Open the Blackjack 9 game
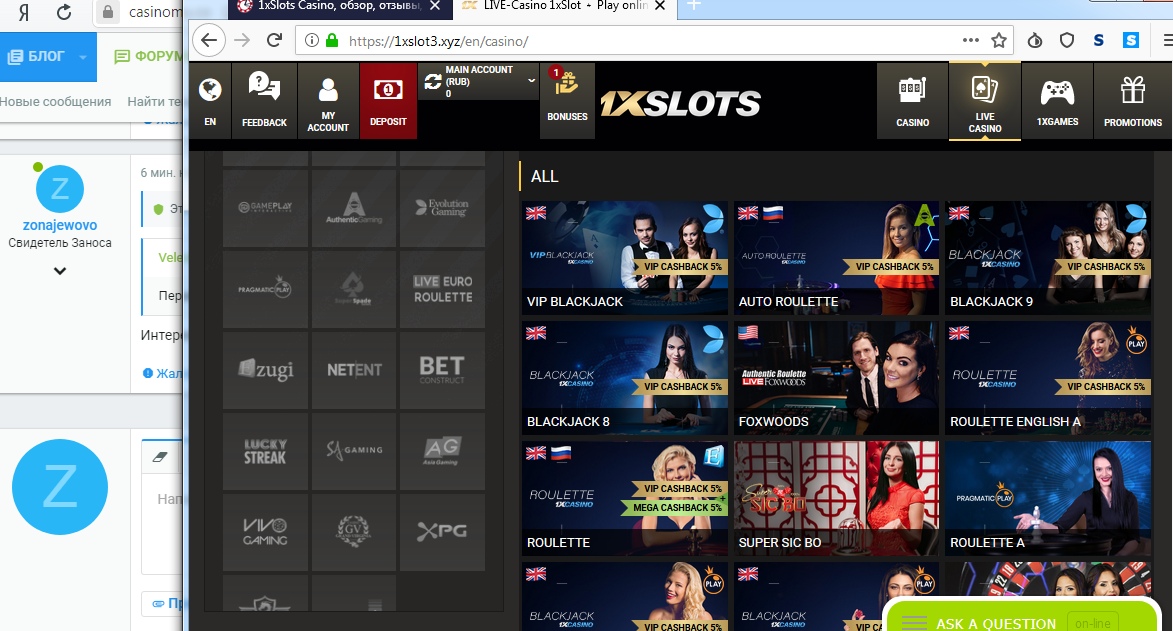Viewport: 1173px width, 631px height. [x=1048, y=257]
